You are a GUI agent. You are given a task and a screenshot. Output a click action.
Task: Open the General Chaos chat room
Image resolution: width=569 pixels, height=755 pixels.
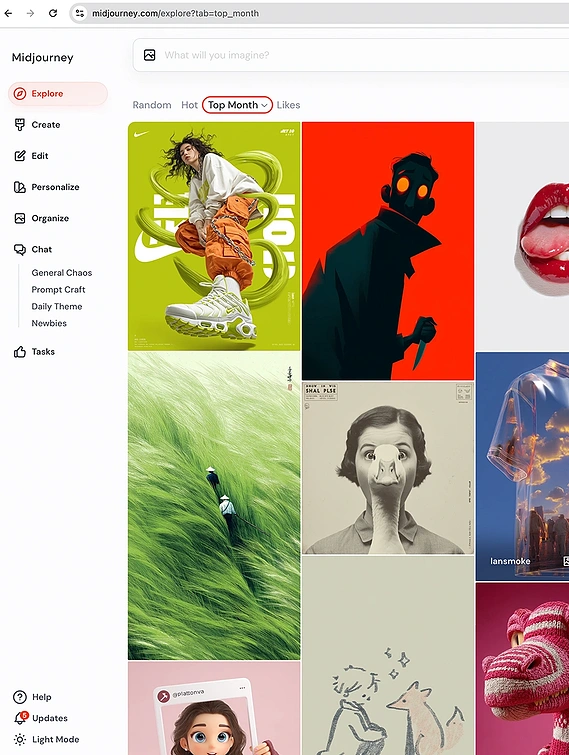[62, 273]
